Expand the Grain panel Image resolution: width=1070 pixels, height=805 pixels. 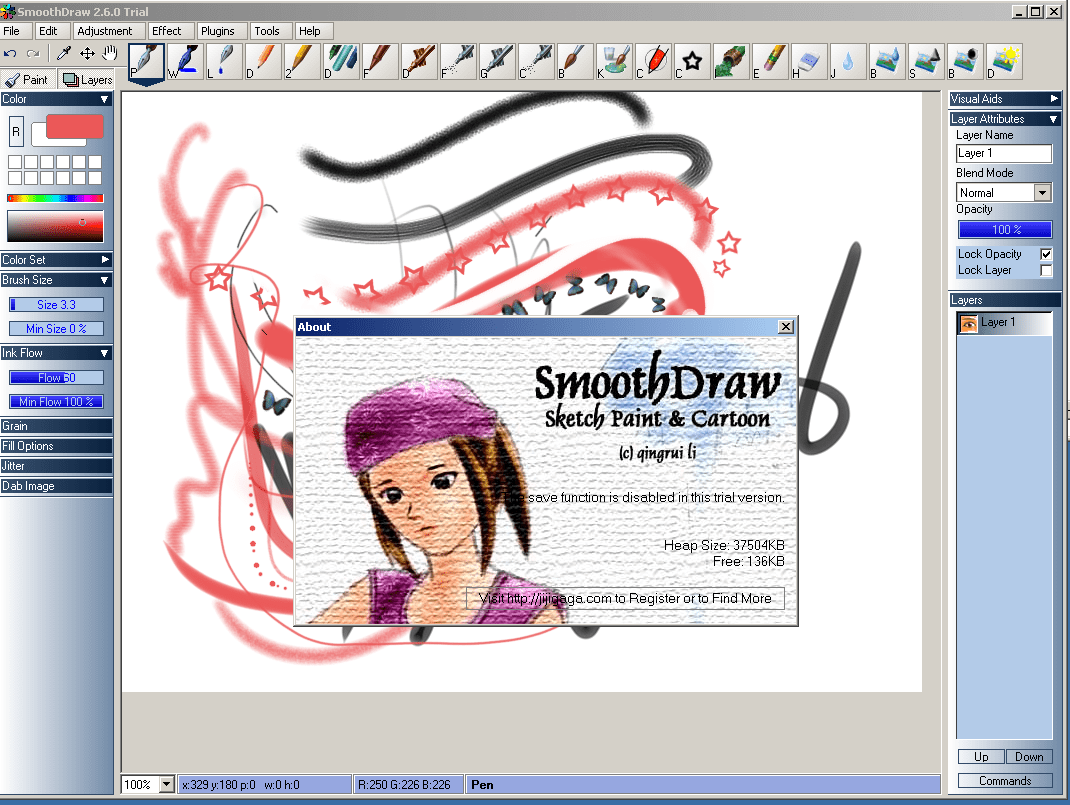[56, 426]
